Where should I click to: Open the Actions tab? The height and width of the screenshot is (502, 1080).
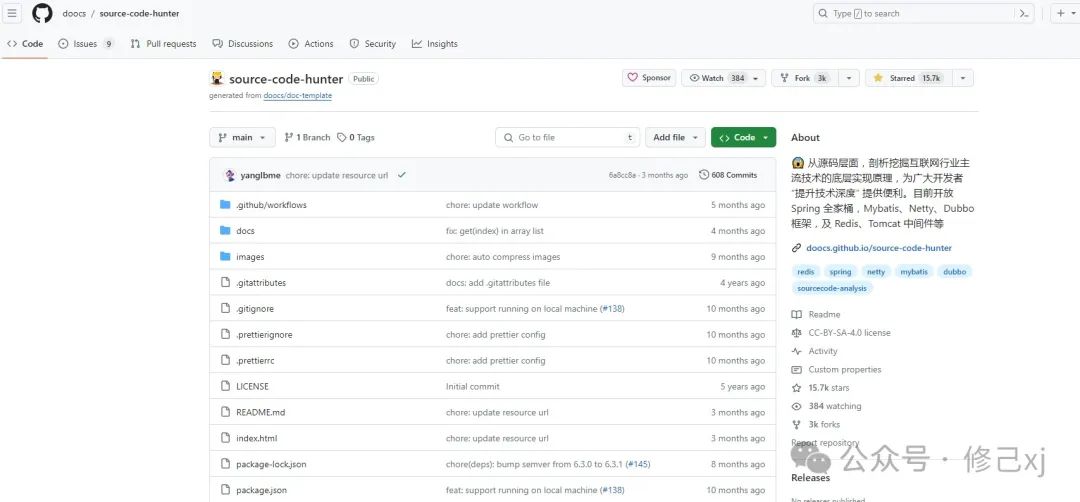point(311,43)
